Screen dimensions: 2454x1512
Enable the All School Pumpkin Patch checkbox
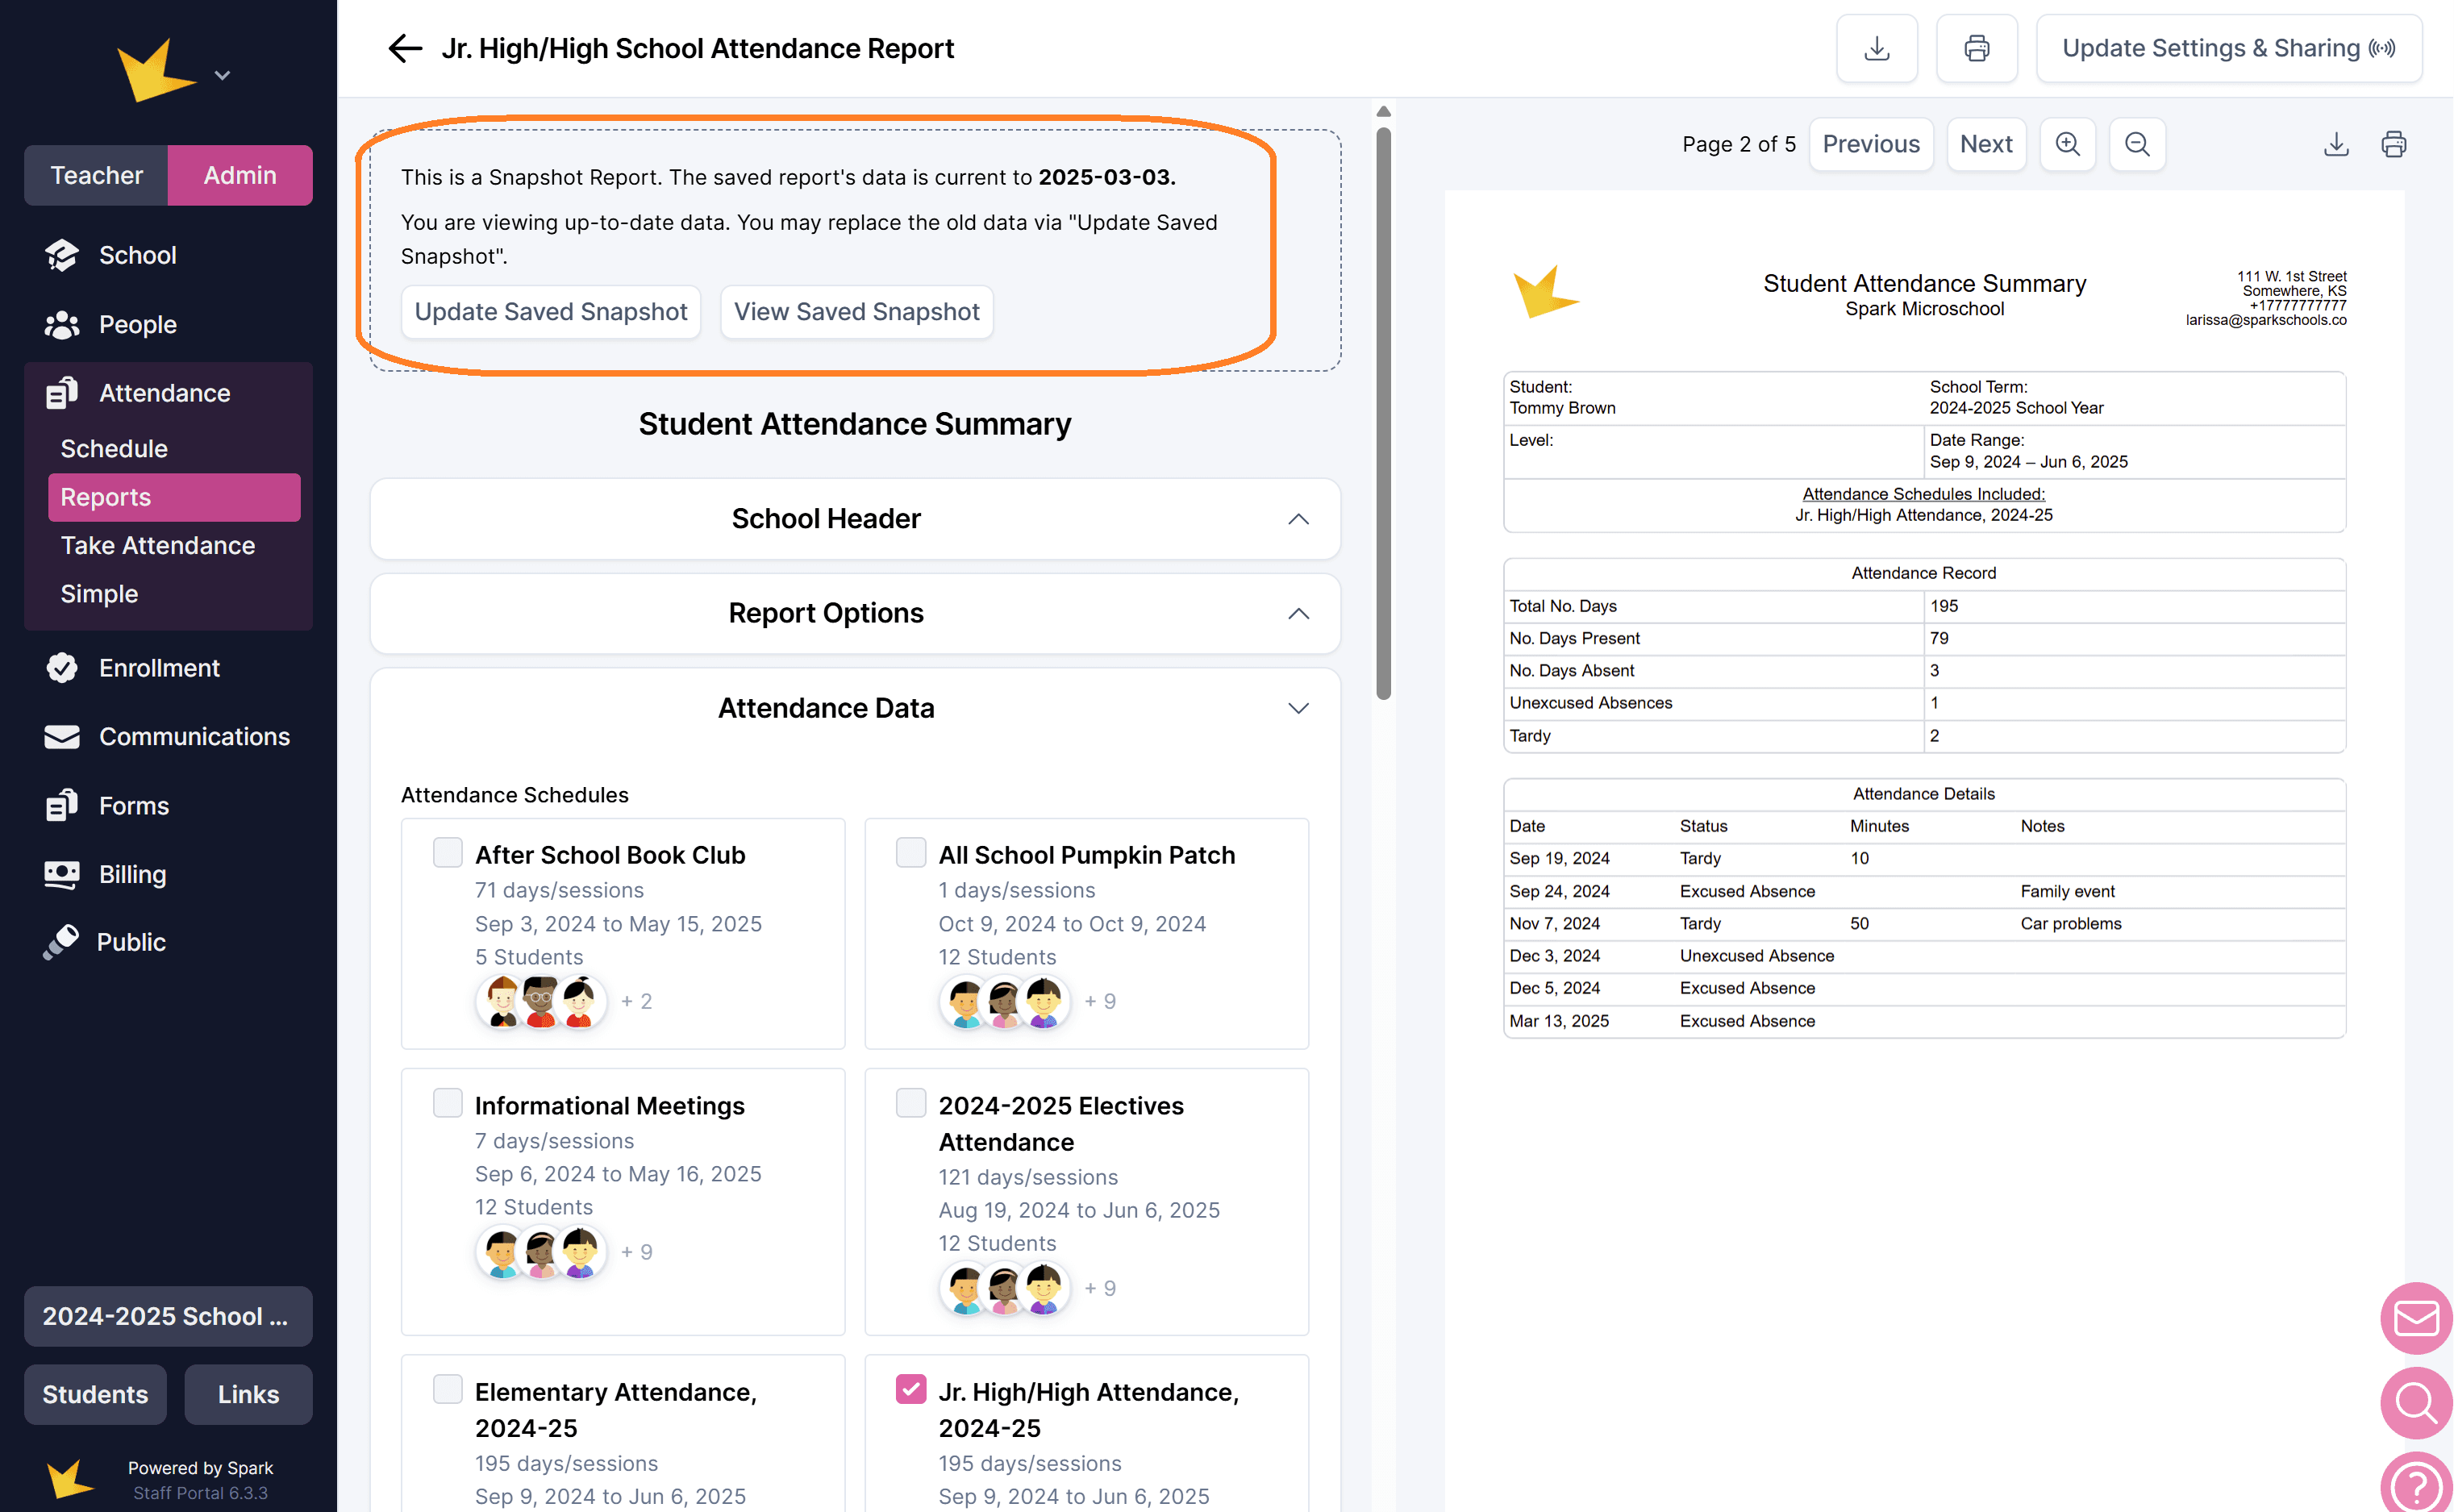[910, 852]
